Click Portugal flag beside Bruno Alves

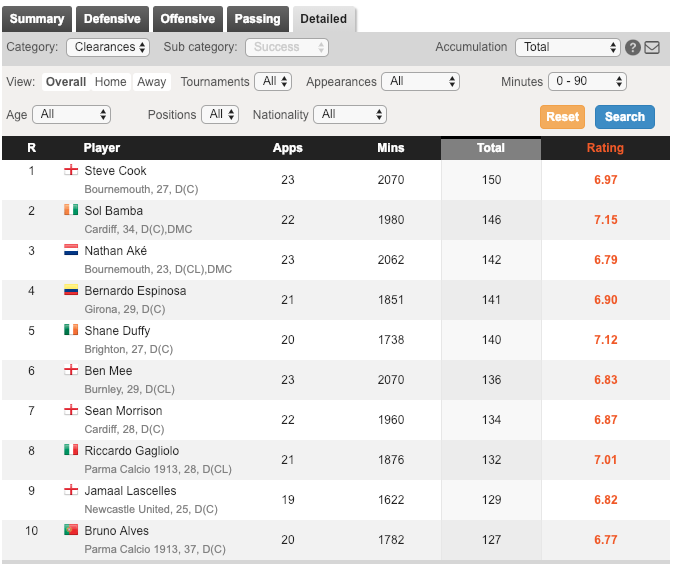(x=70, y=531)
